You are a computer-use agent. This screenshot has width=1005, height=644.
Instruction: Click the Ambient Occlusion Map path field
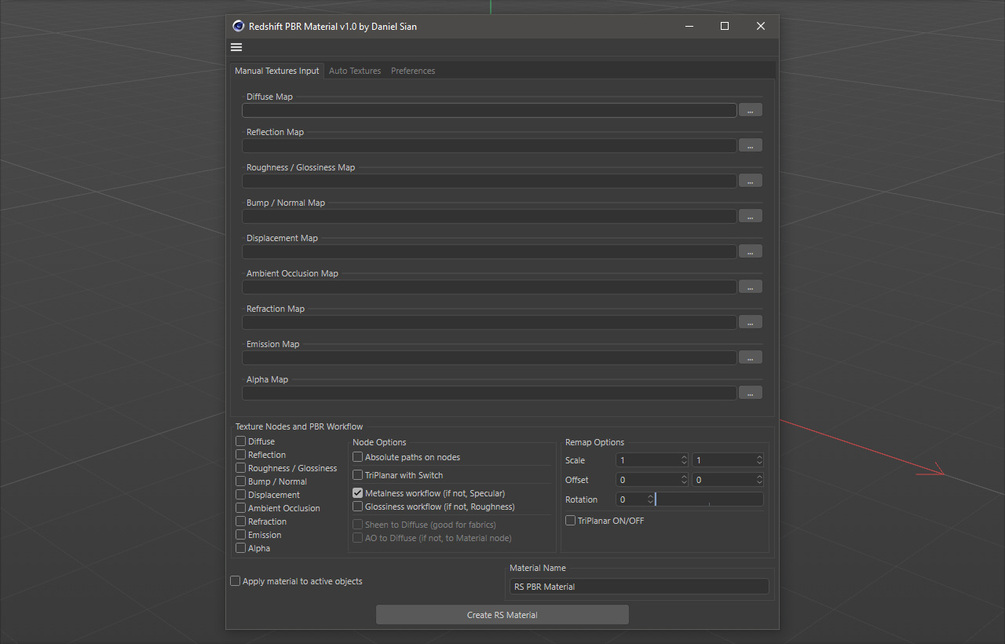point(489,286)
